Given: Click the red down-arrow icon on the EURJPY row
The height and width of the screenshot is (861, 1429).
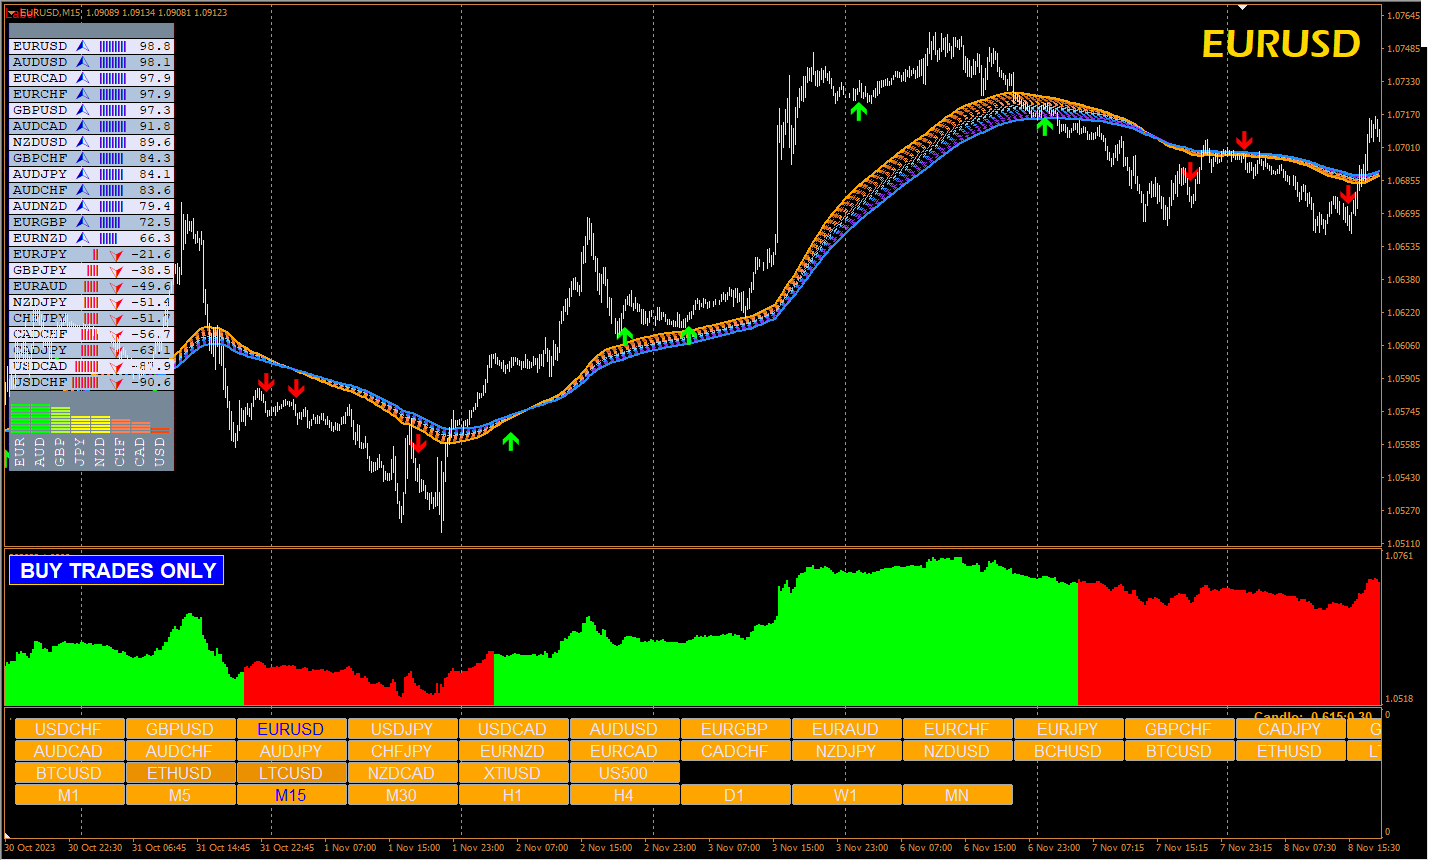Looking at the screenshot, I should 114,254.
